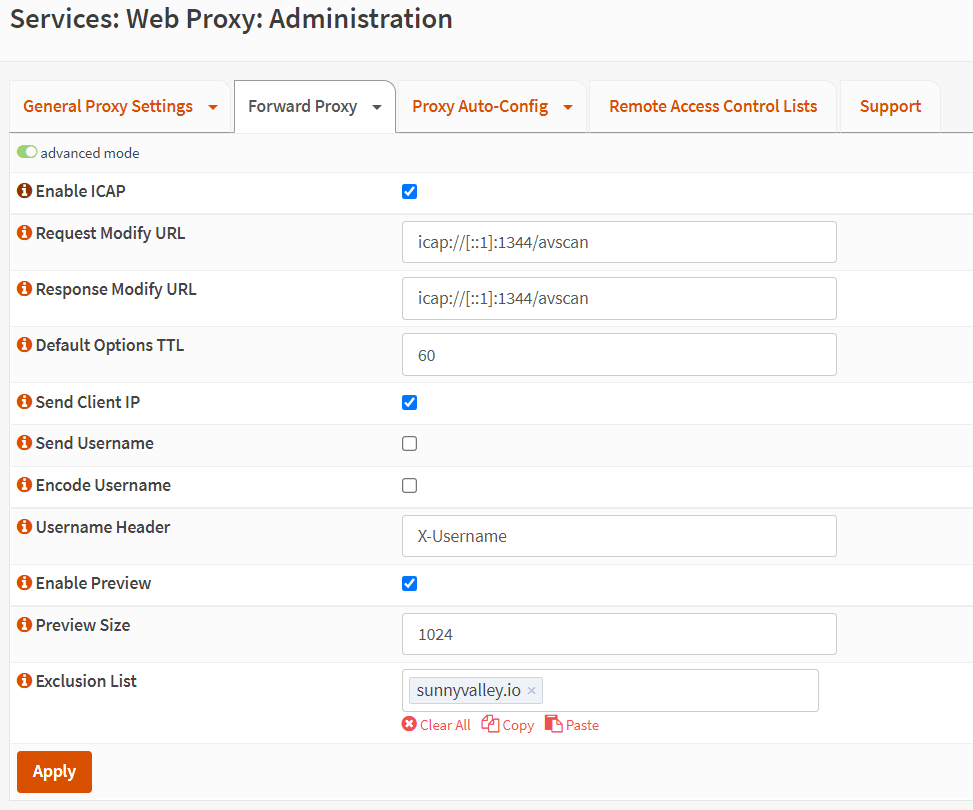
Task: Click the Paste link under Exclusion List
Action: click(572, 725)
